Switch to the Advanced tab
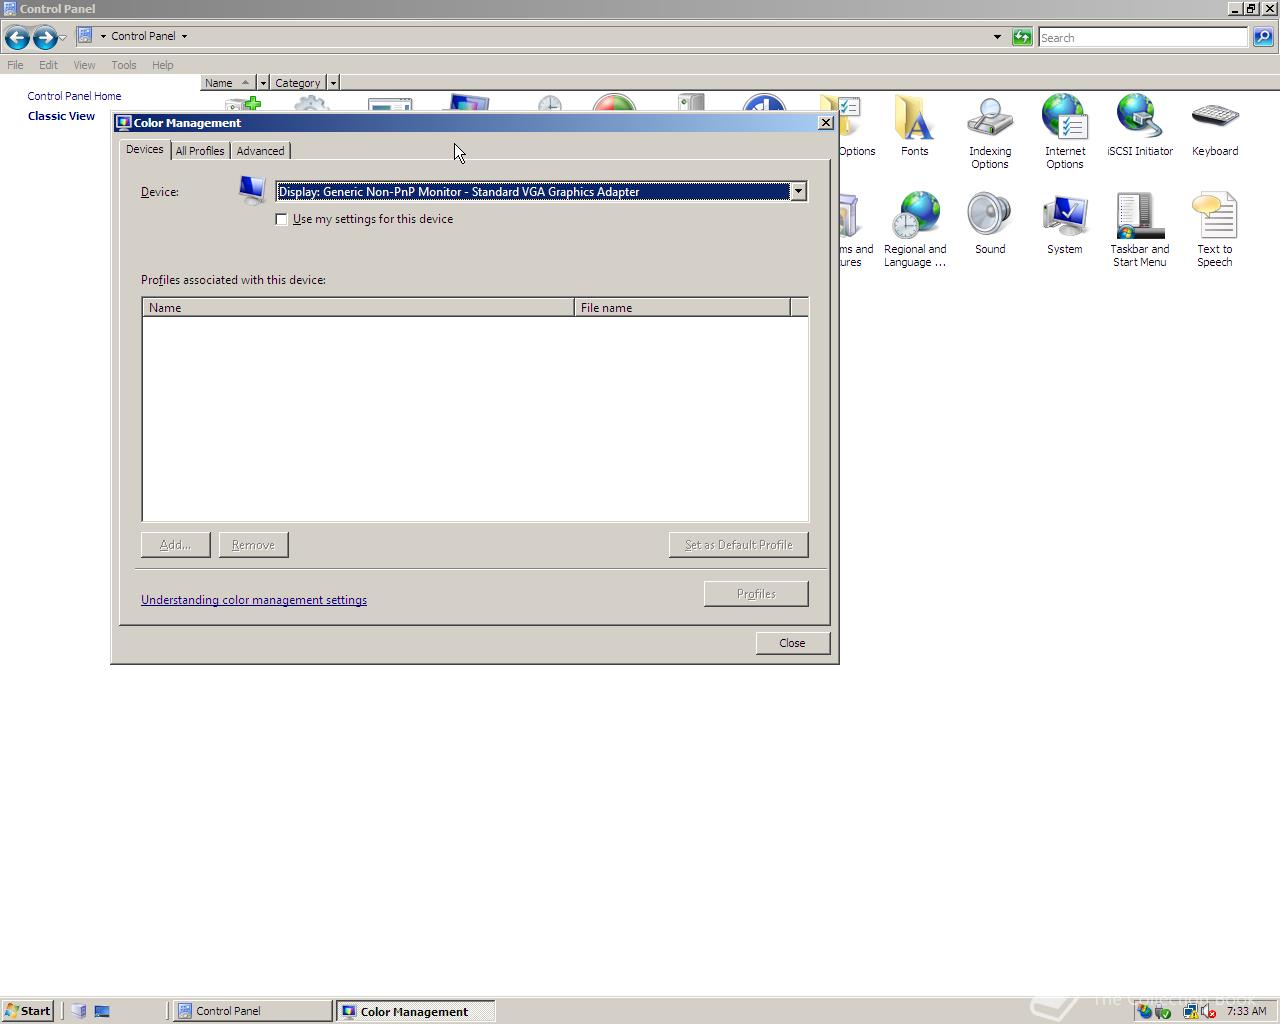The height and width of the screenshot is (1024, 1280). pyautogui.click(x=260, y=151)
